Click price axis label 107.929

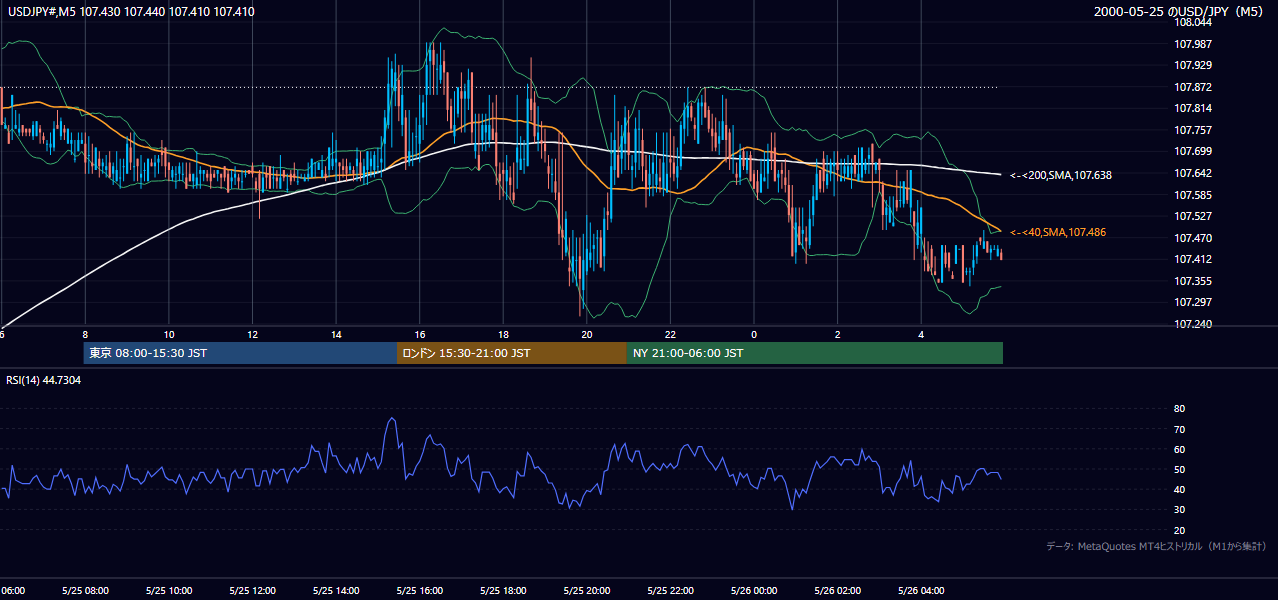[1193, 65]
